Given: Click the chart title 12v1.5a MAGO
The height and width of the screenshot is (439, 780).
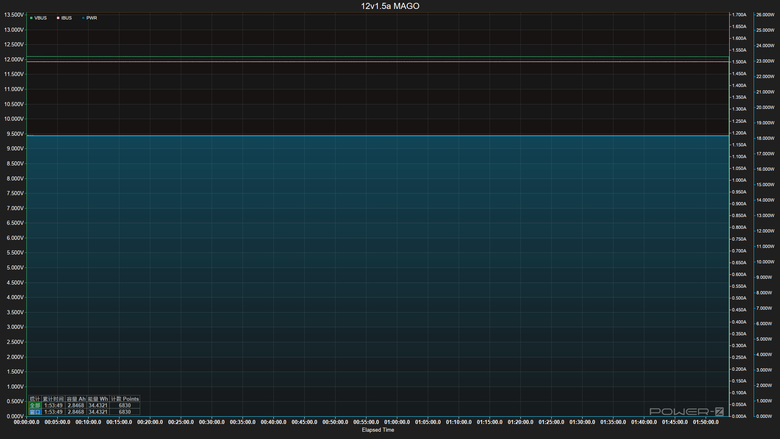Looking at the screenshot, I should point(390,6).
